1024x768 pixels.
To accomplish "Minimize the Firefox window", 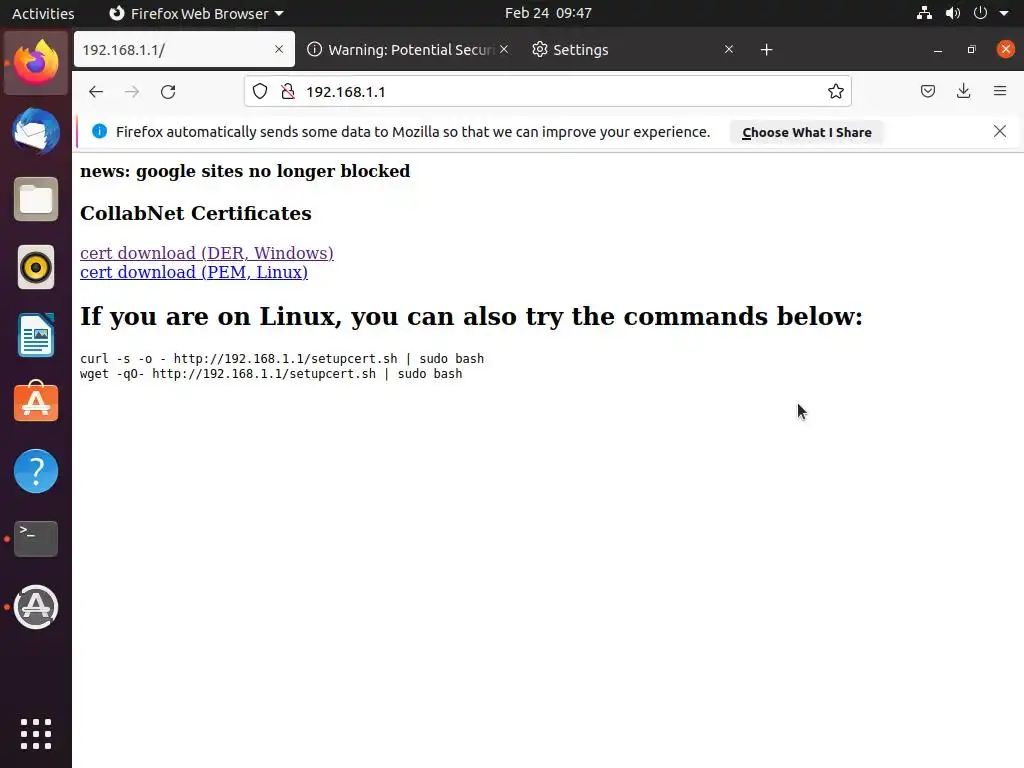I will tap(938, 50).
